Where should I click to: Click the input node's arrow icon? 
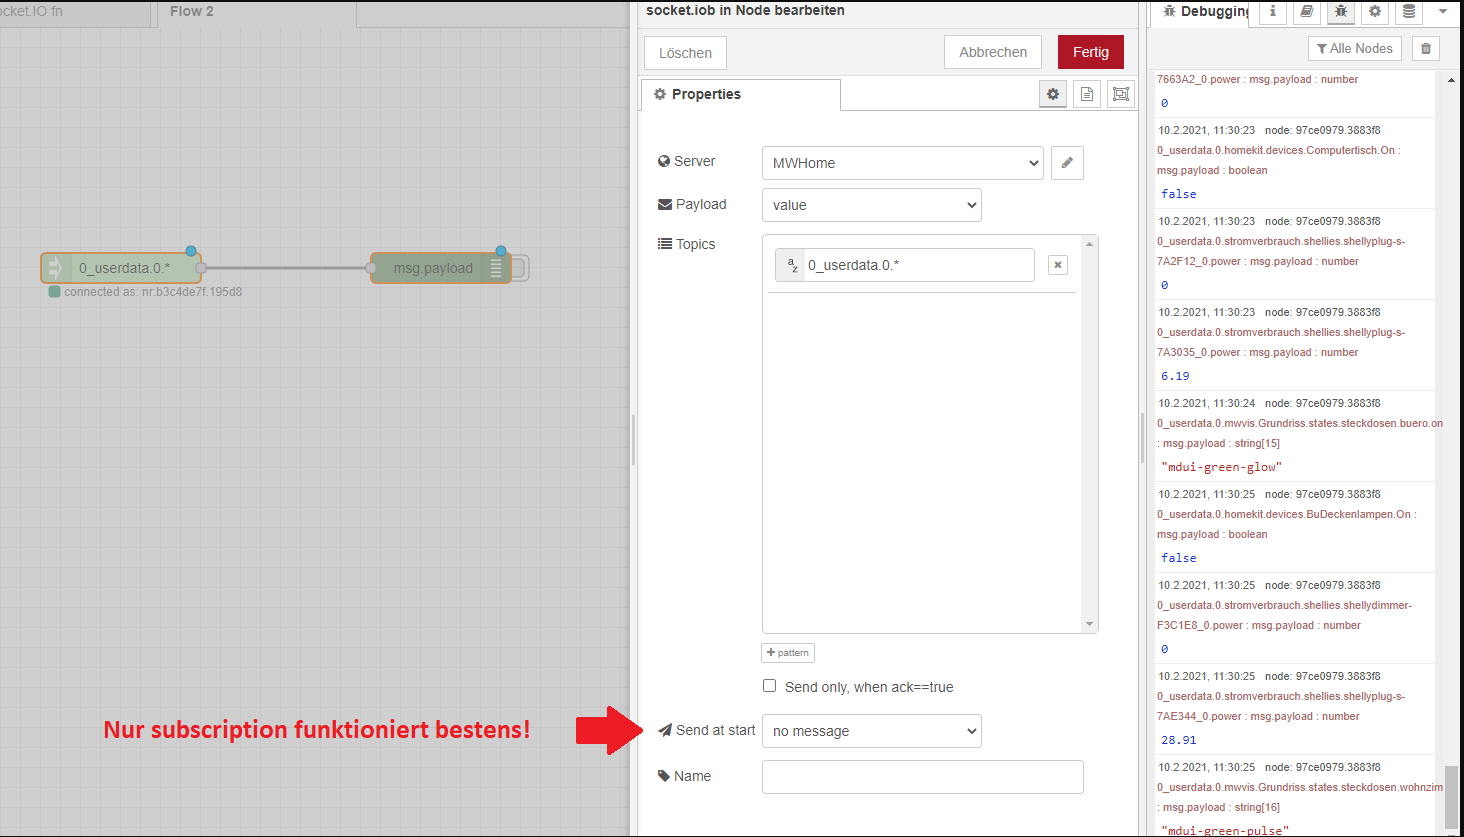tap(56, 268)
